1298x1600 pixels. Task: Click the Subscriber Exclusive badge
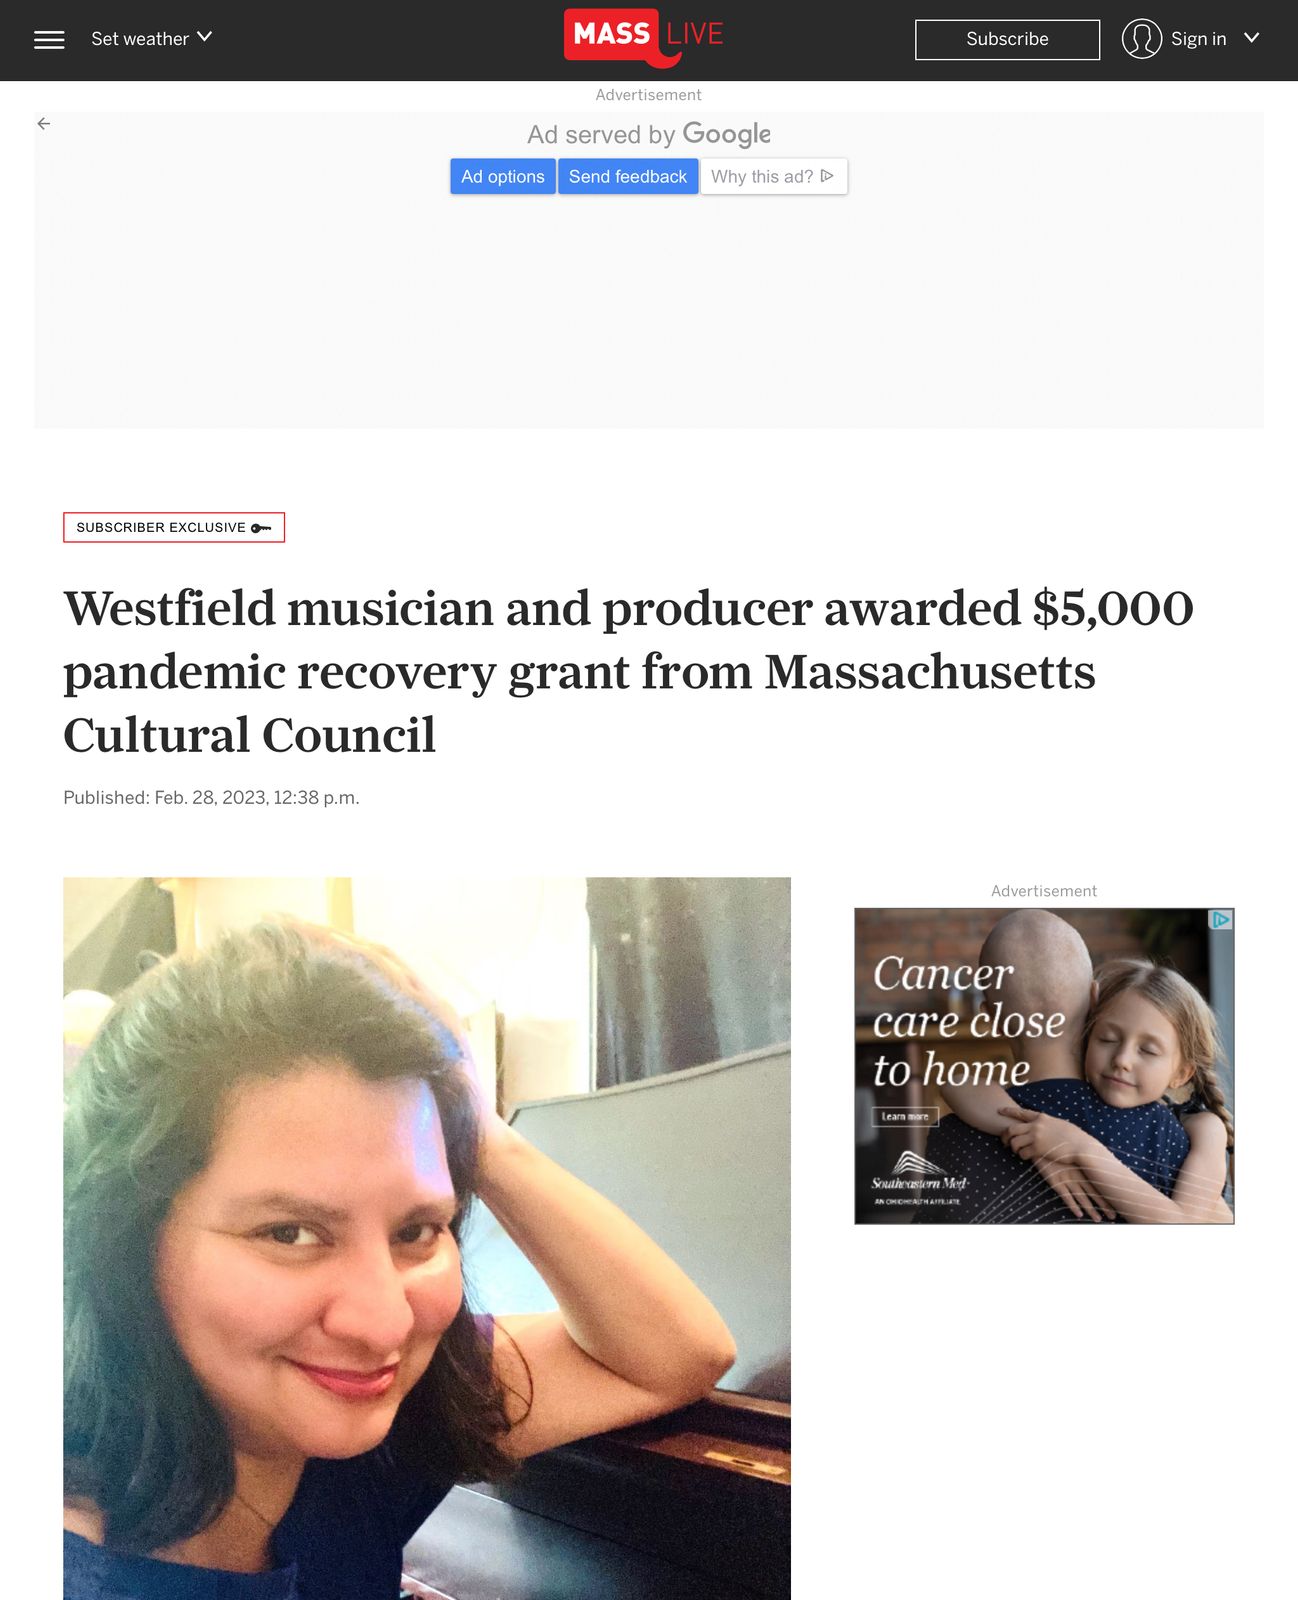pyautogui.click(x=174, y=527)
